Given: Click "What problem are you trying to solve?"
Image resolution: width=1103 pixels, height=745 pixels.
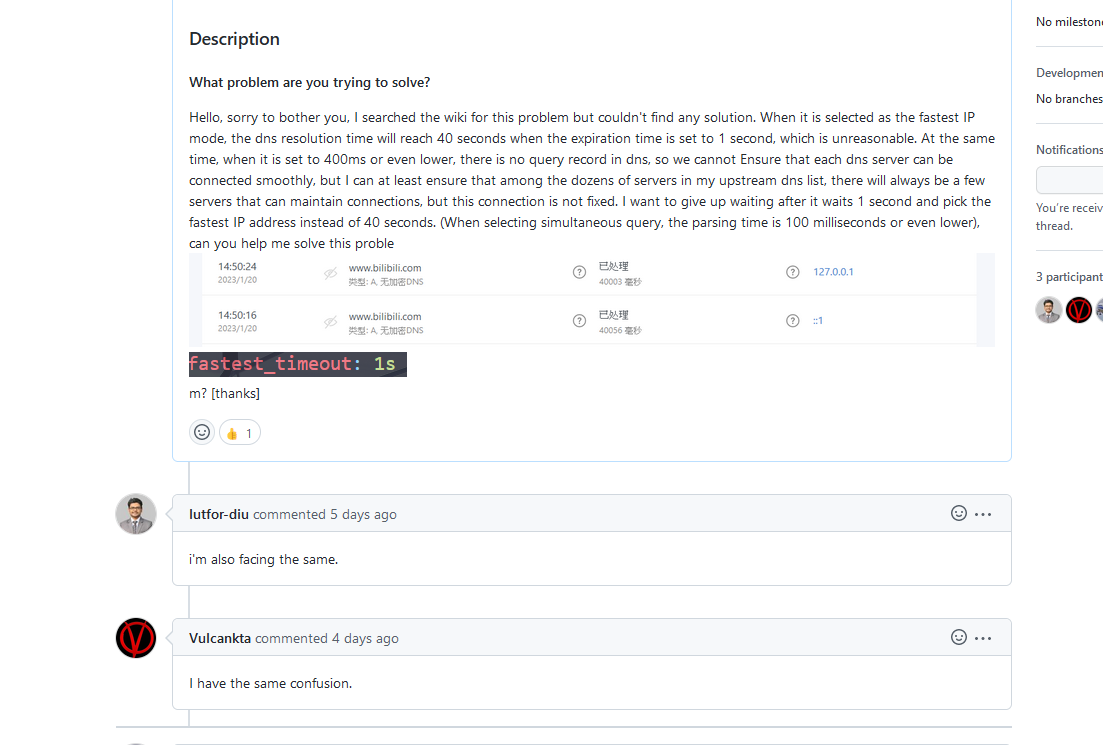Looking at the screenshot, I should 310,82.
